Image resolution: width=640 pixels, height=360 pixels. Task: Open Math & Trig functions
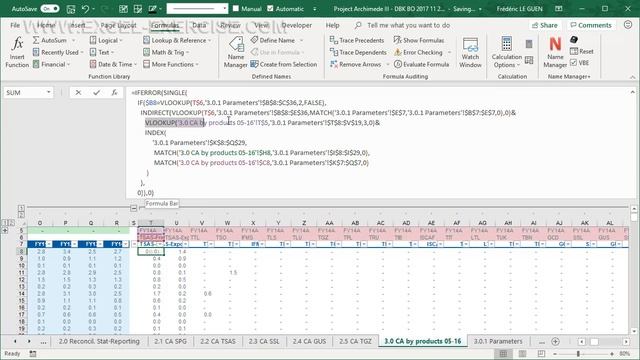(166, 52)
